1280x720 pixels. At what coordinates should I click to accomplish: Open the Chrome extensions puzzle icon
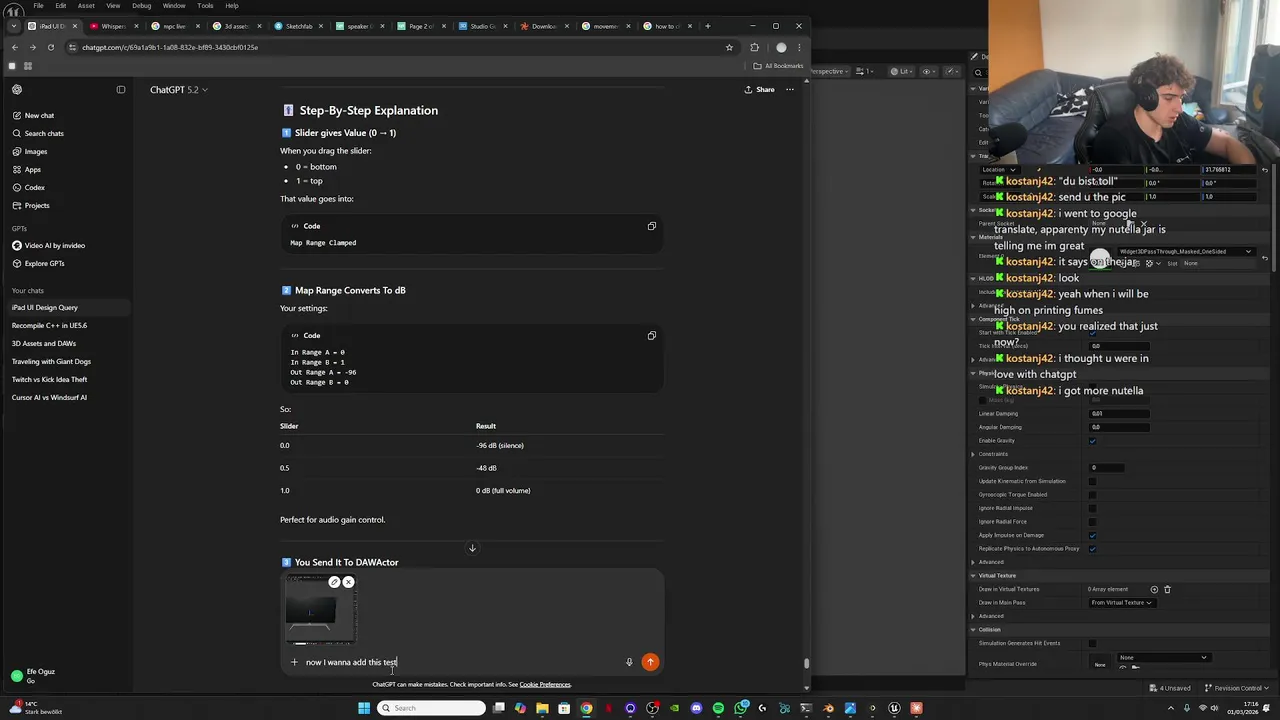tap(755, 47)
